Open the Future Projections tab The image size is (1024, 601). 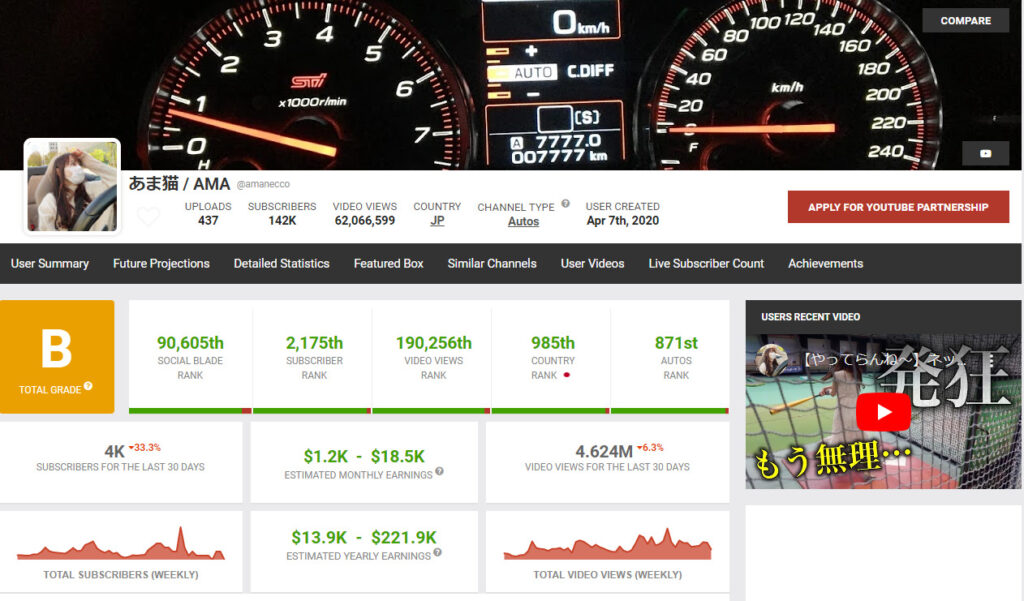(161, 263)
